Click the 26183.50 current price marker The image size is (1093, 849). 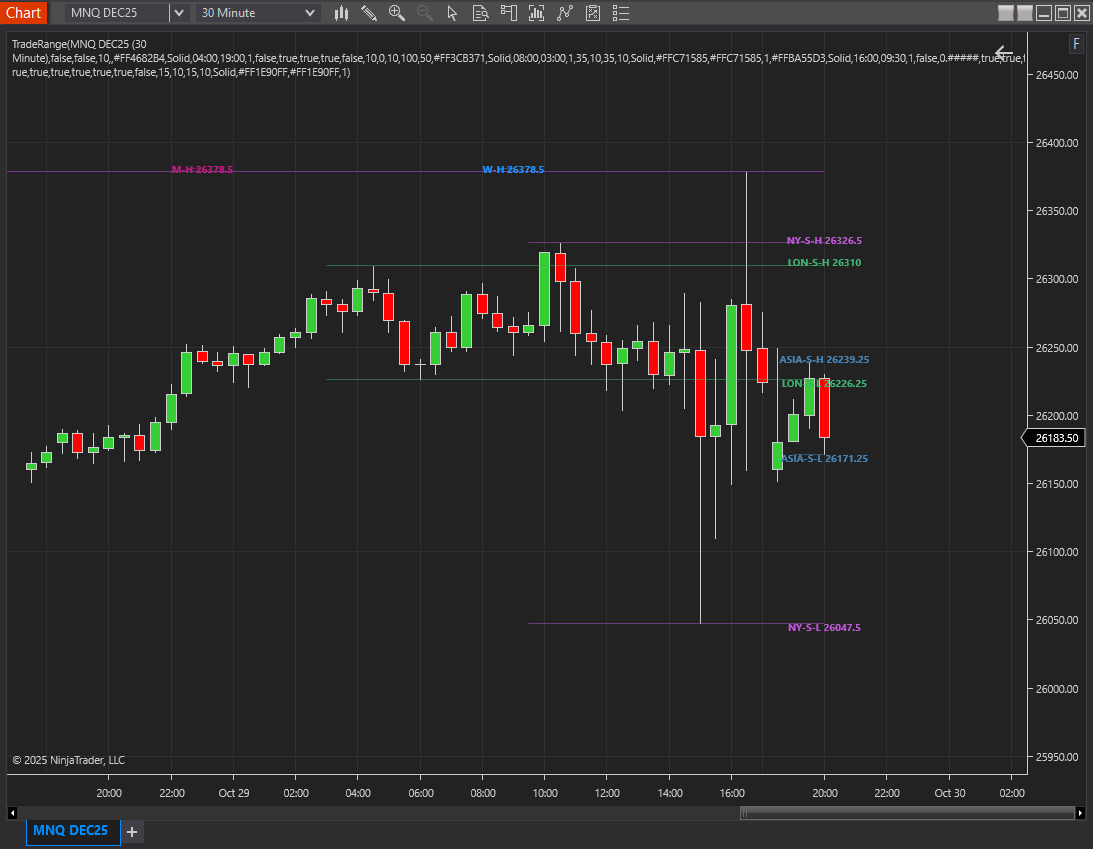click(x=1055, y=438)
